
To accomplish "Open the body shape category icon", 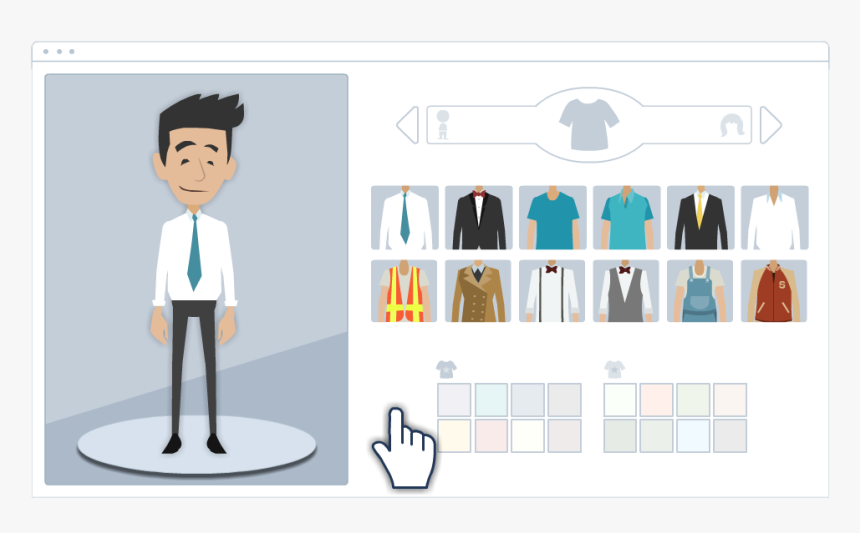I will pyautogui.click(x=443, y=124).
